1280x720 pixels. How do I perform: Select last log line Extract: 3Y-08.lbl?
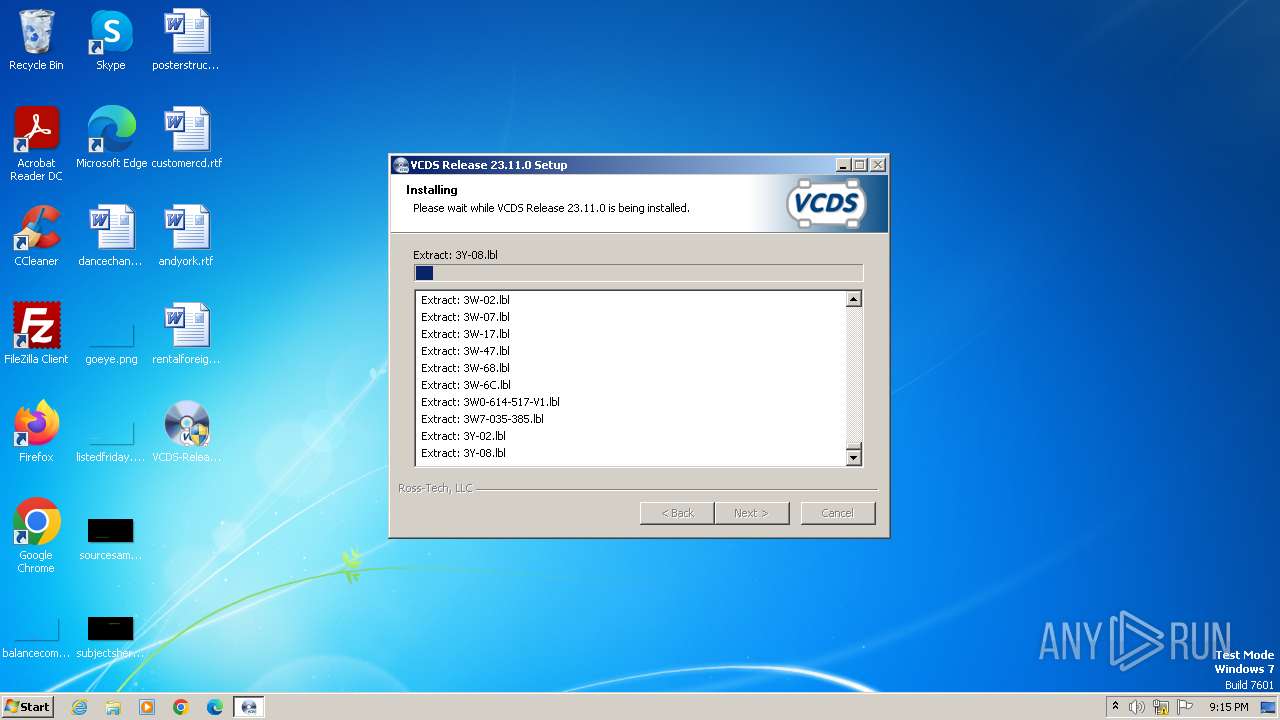pos(463,453)
